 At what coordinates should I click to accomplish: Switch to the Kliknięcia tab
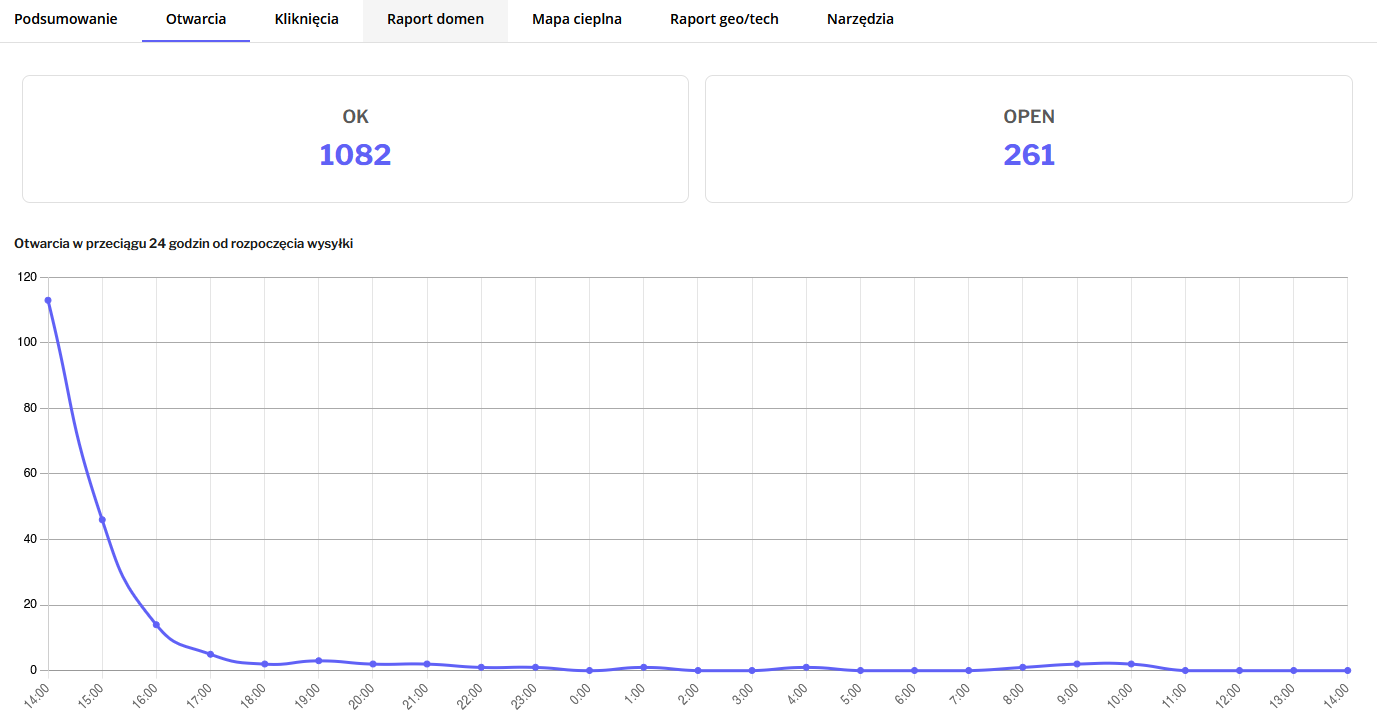tap(306, 19)
